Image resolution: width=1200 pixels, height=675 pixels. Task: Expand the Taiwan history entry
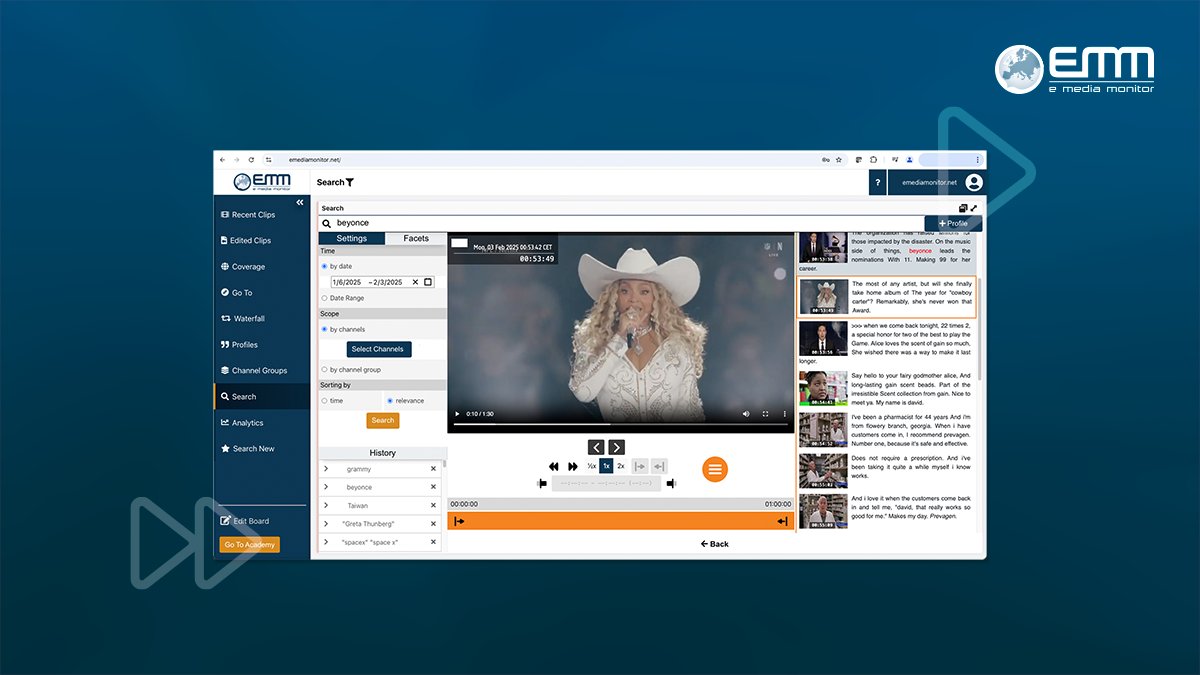coord(326,506)
